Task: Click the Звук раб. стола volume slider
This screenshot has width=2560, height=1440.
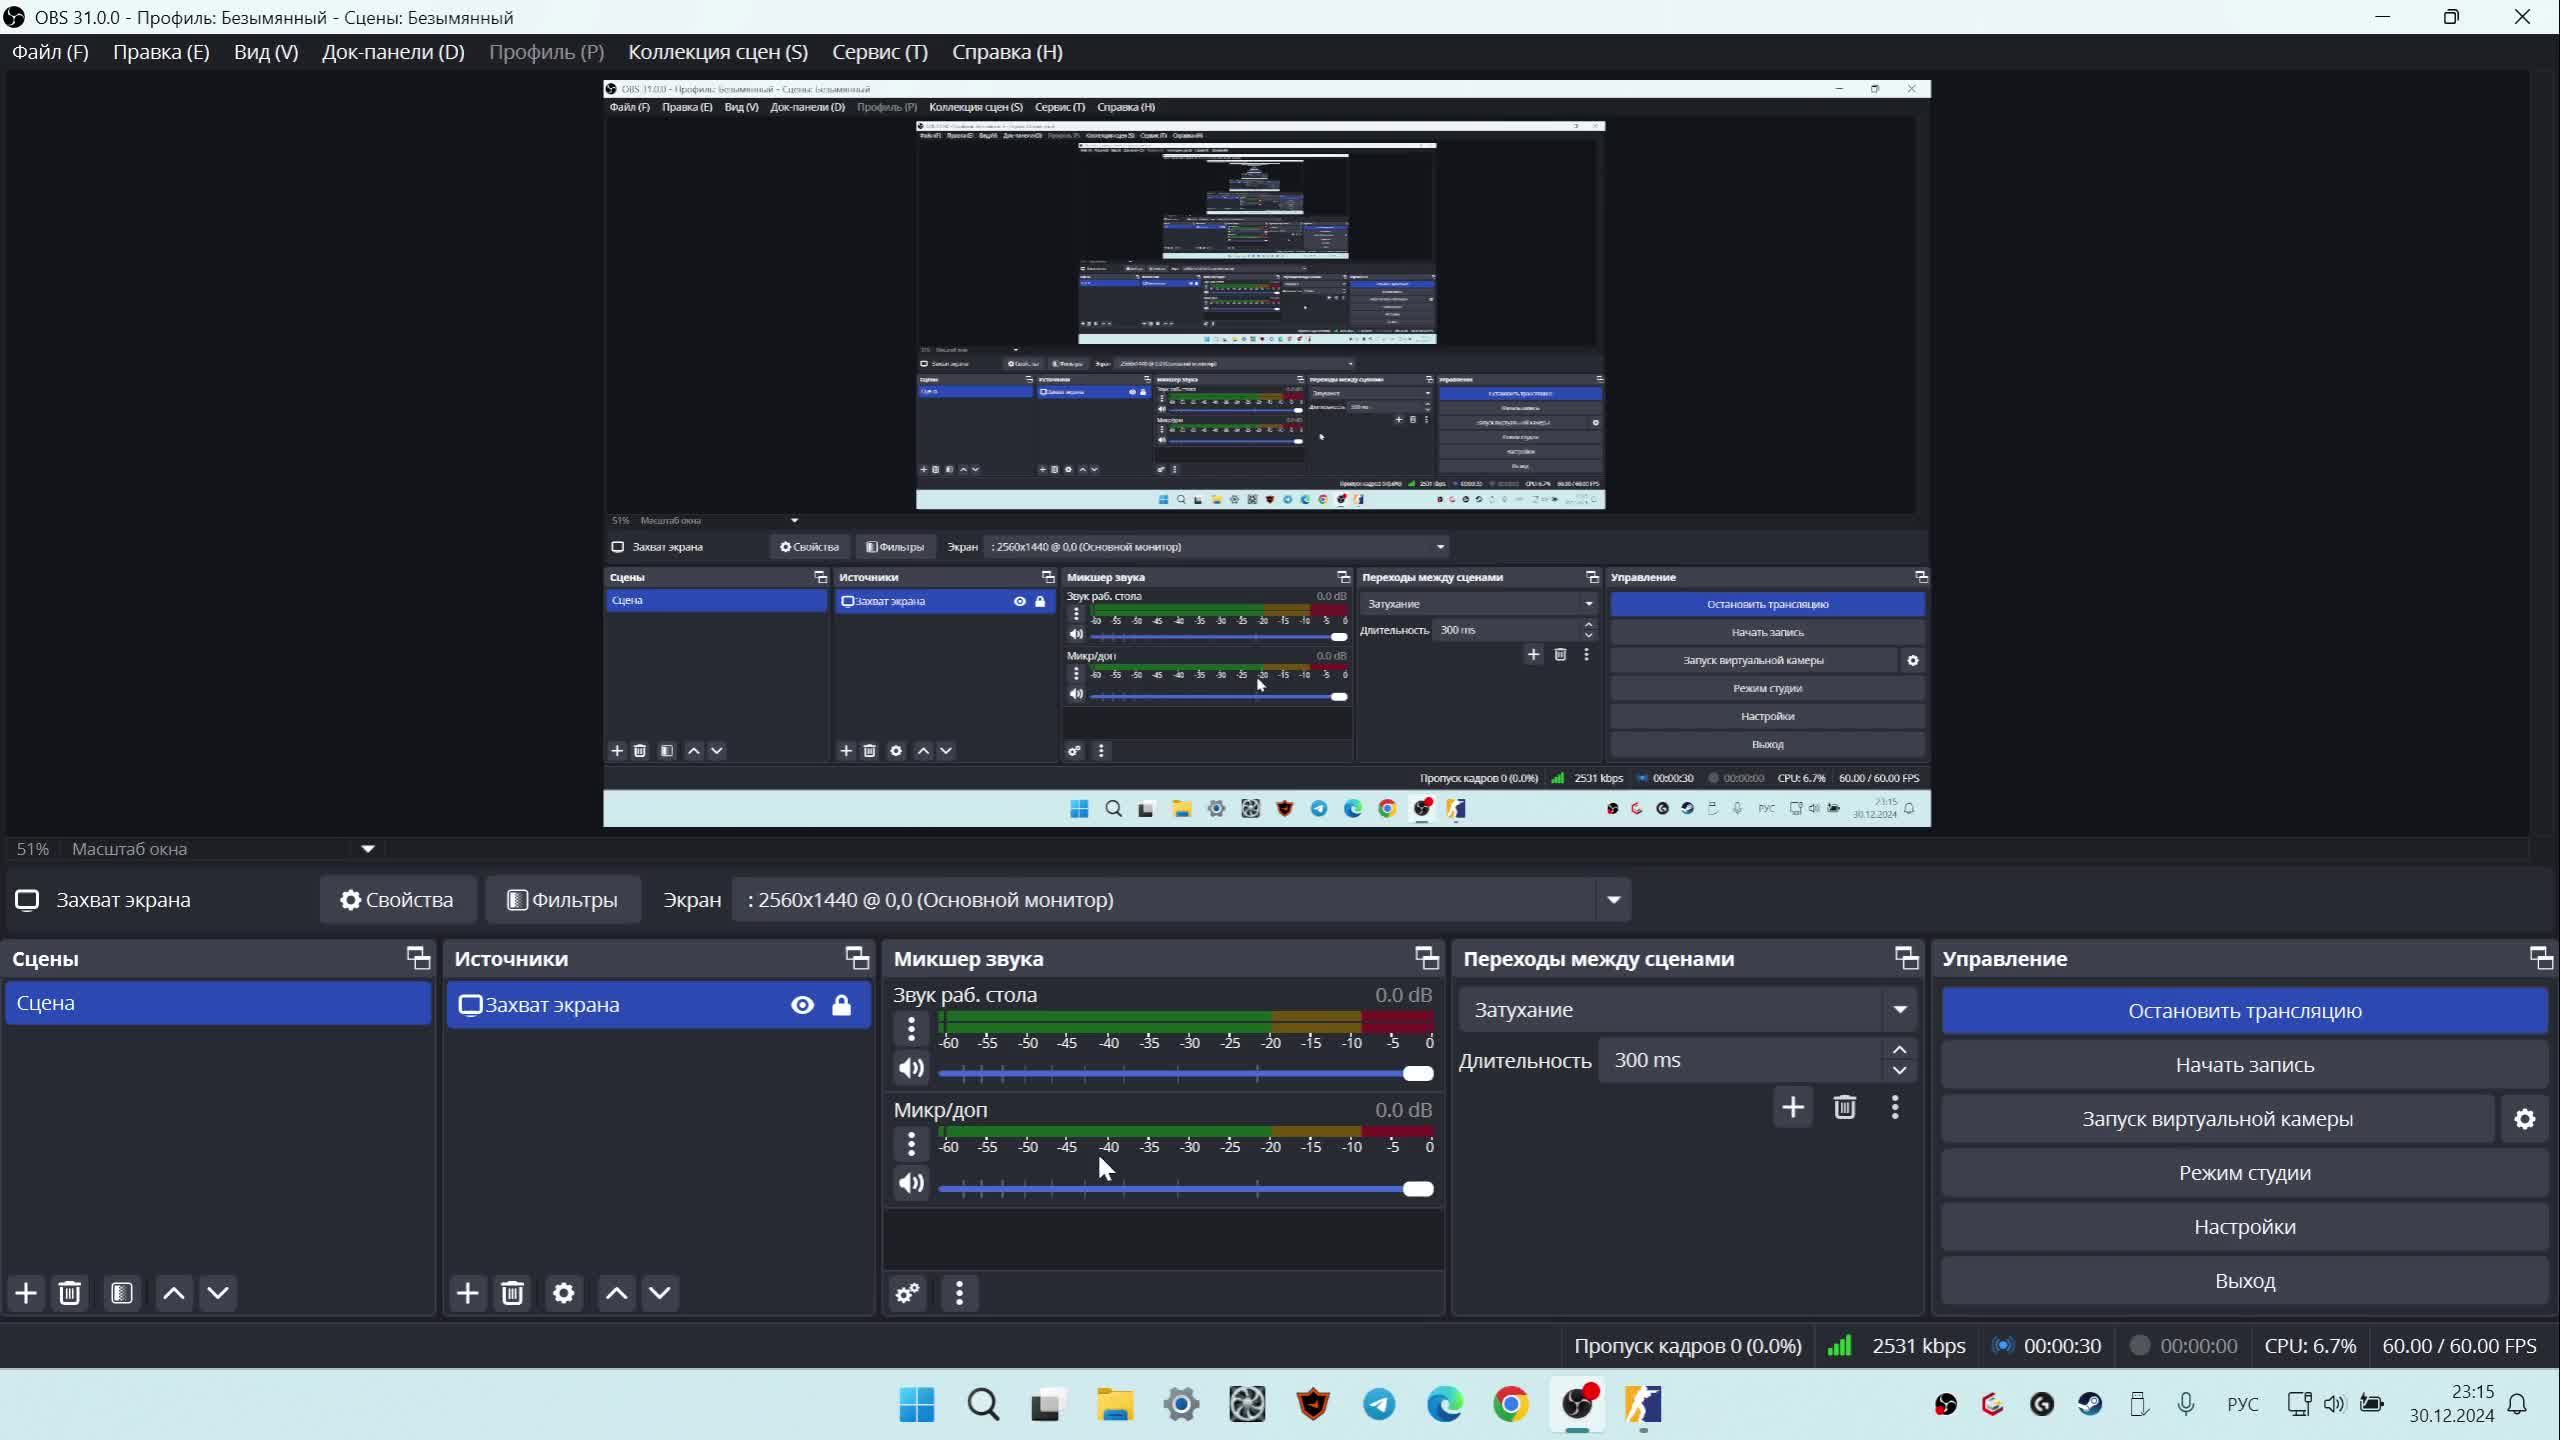Action: pyautogui.click(x=1180, y=1073)
